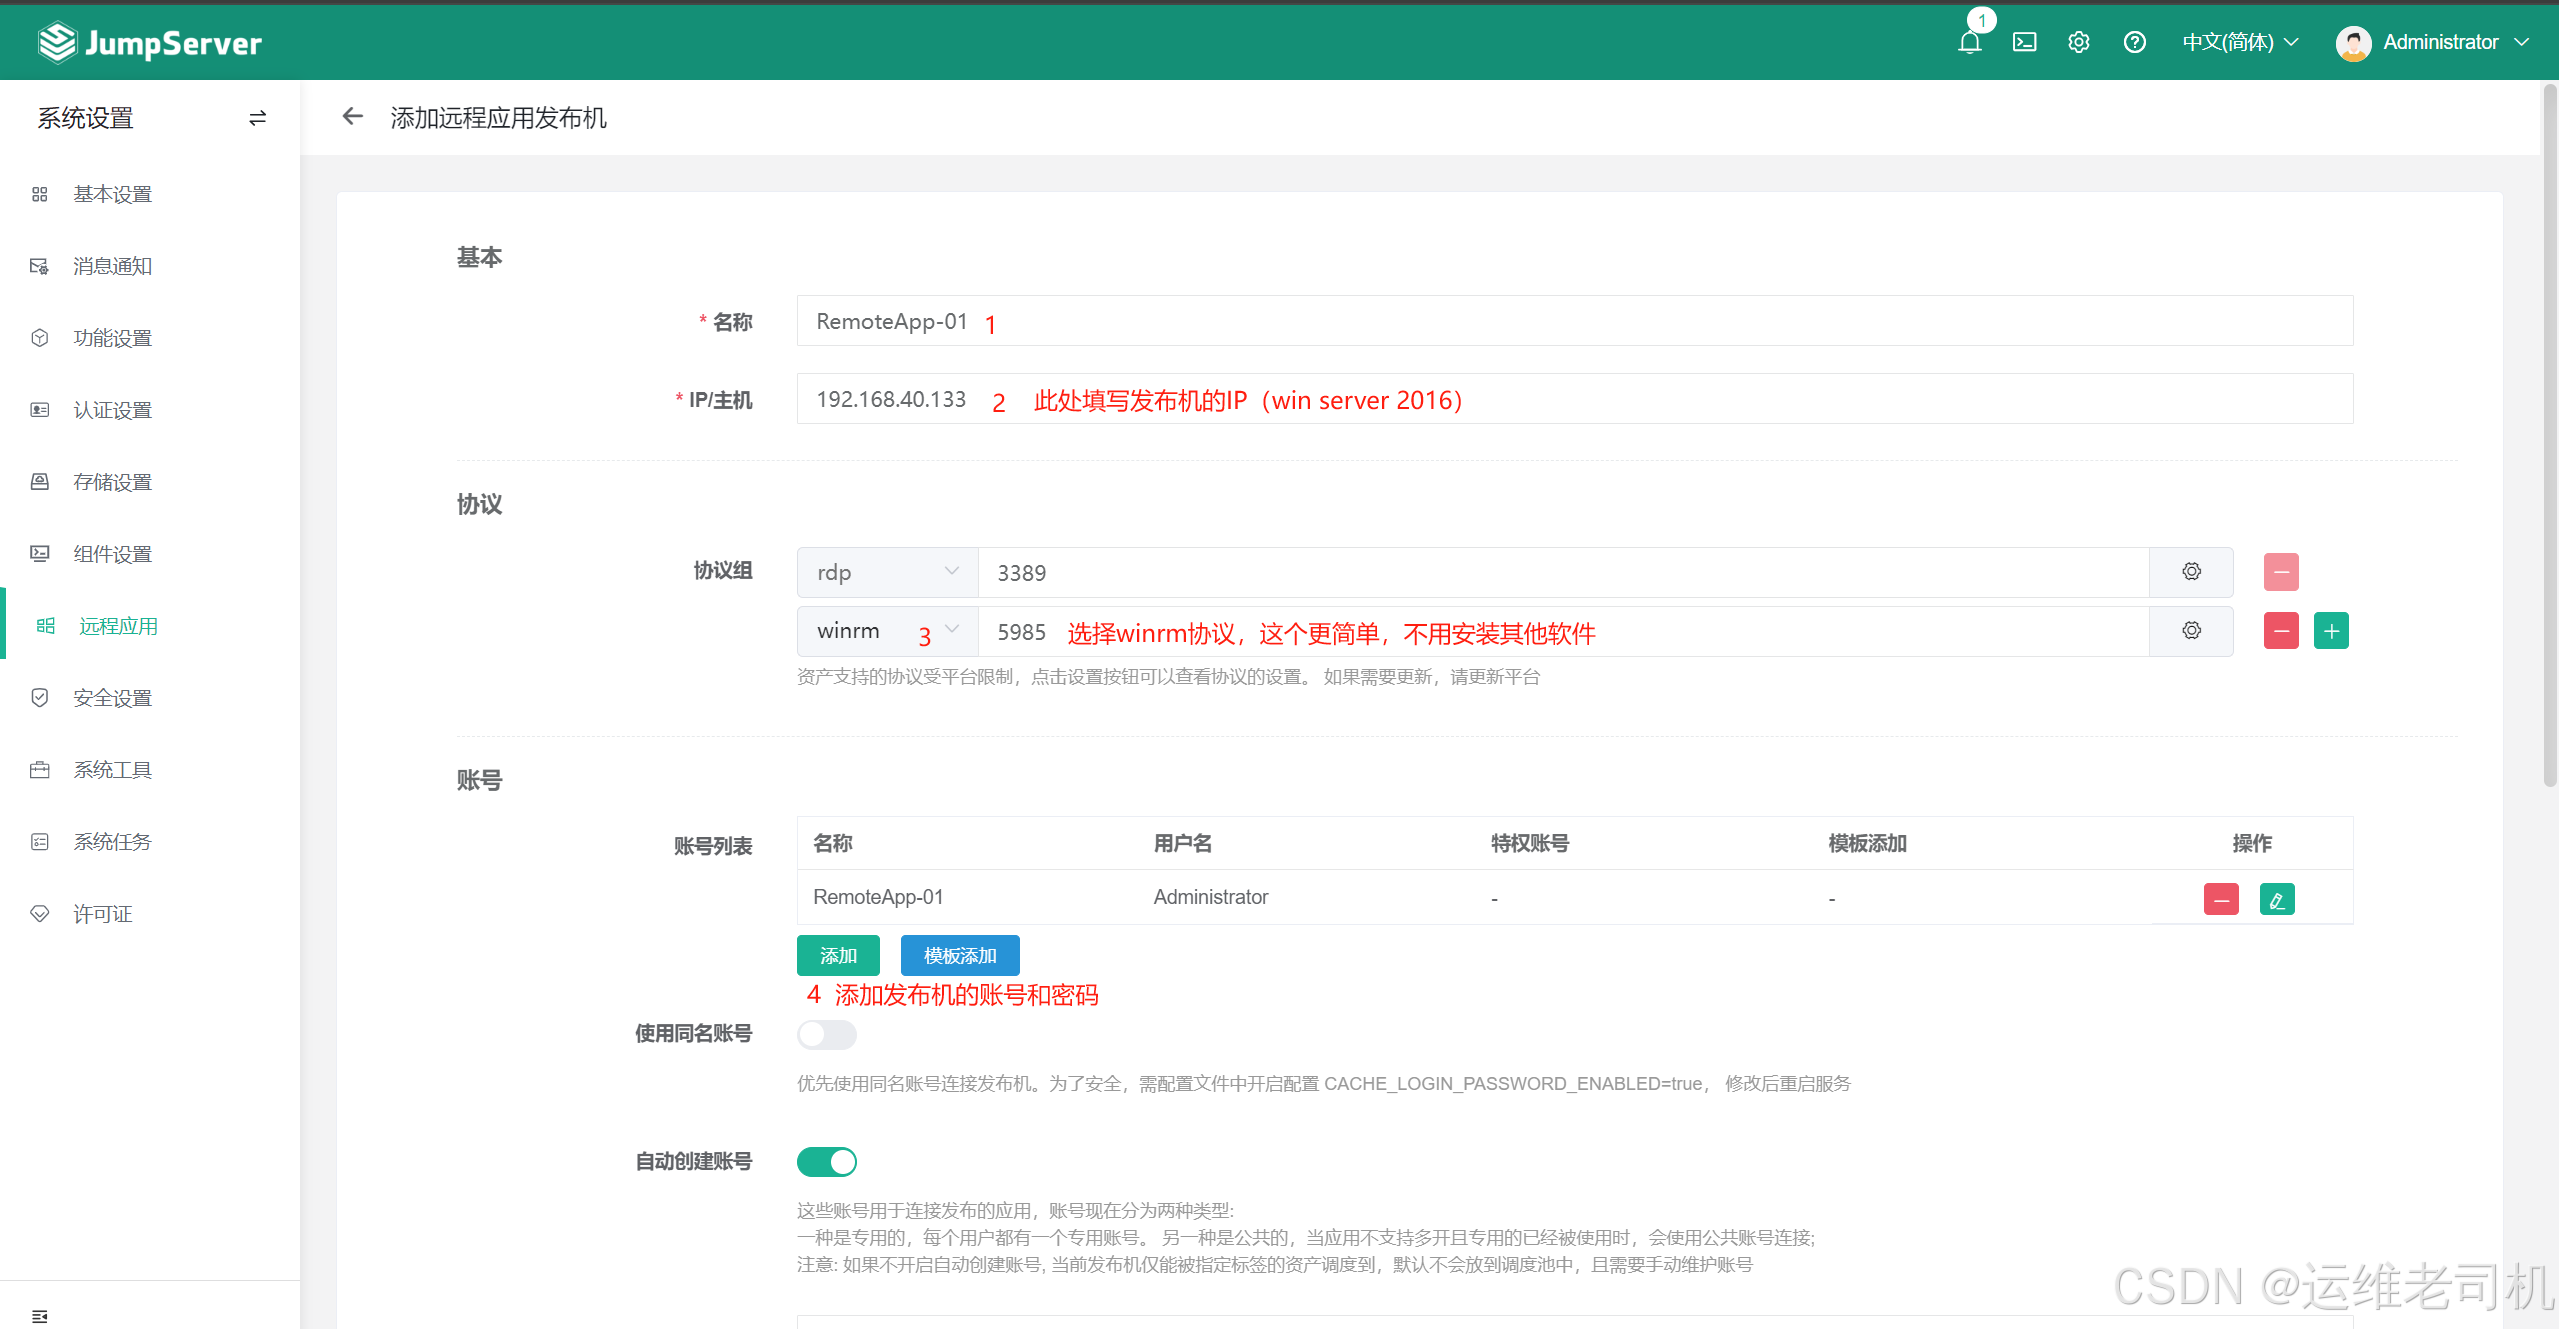2559x1329 pixels.
Task: Go to 认证设置 sidebar menu
Action: [112, 410]
